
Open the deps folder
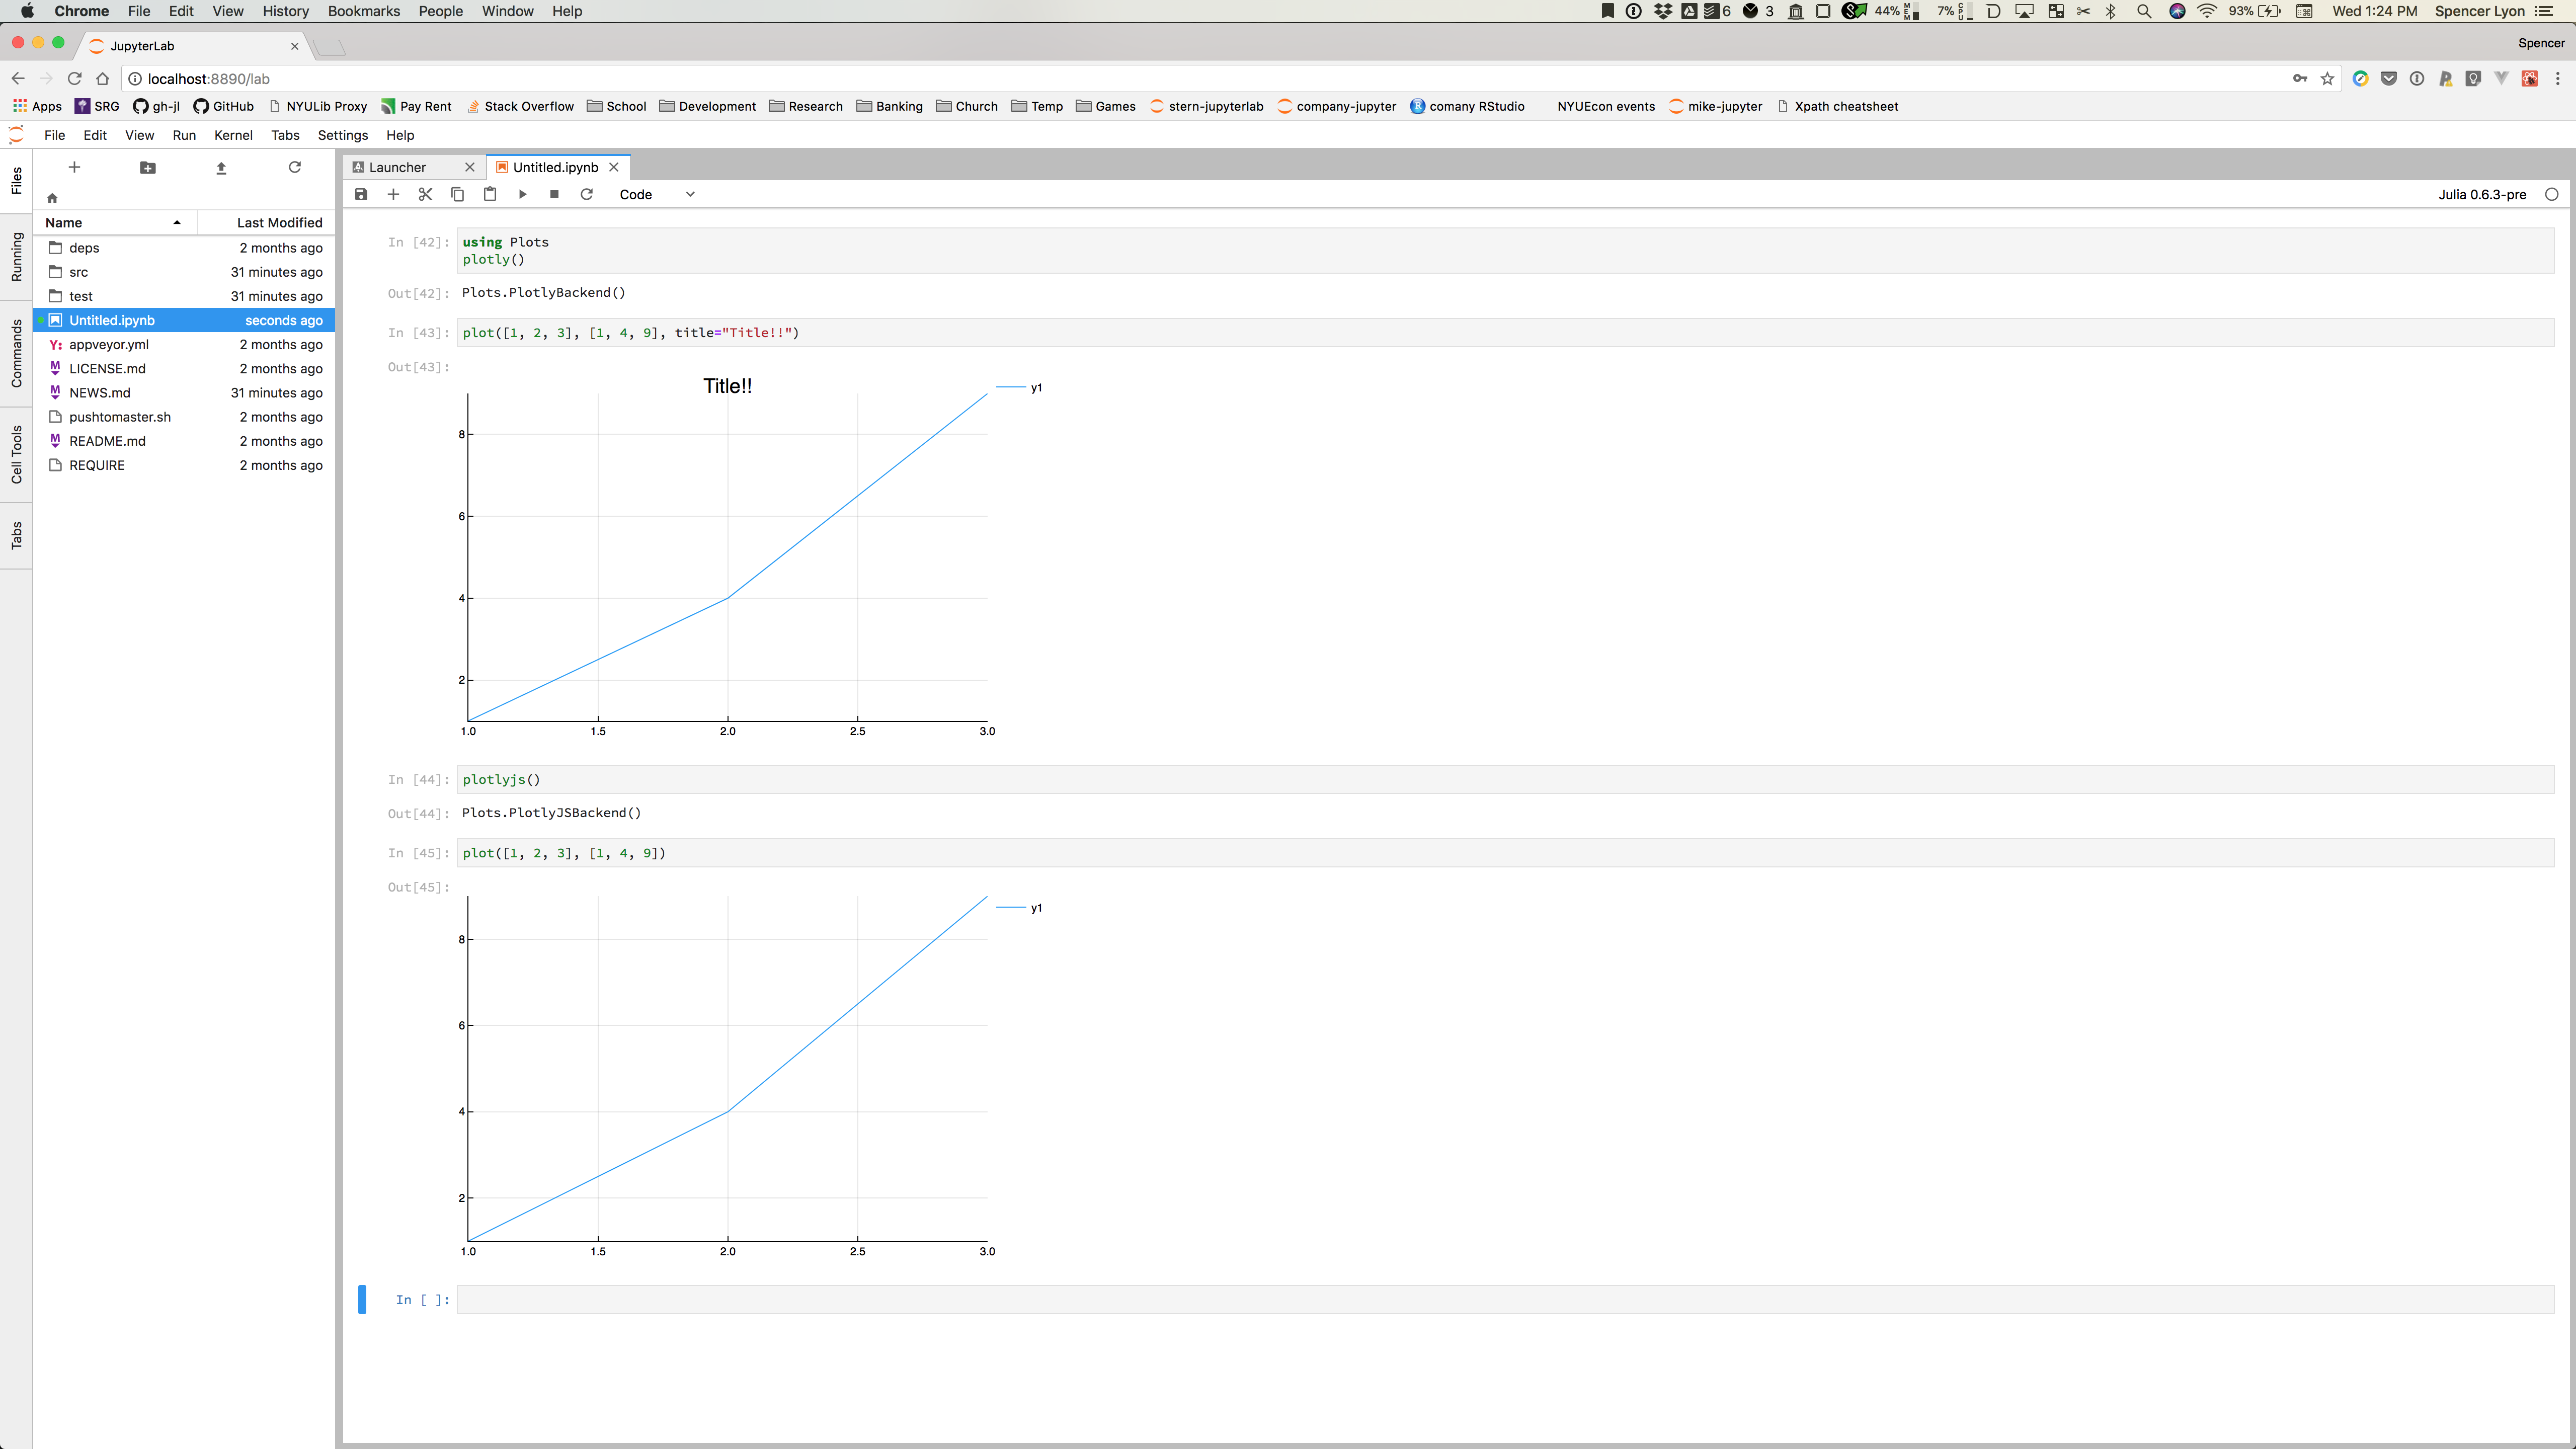pos(185,248)
